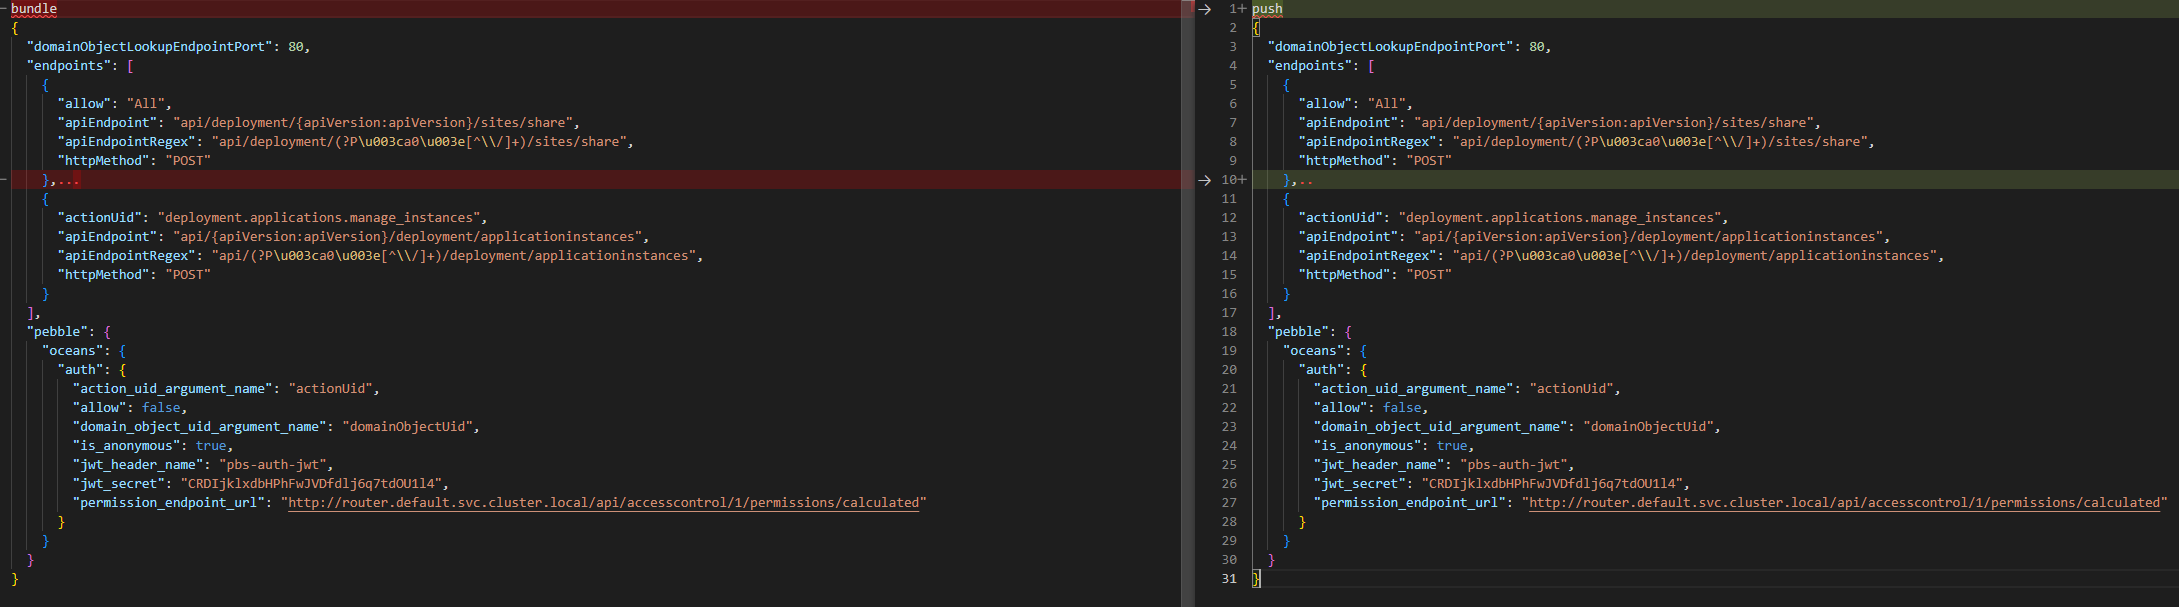Click applicationinstances apiEndpointRegex value in left pane

(x=454, y=256)
